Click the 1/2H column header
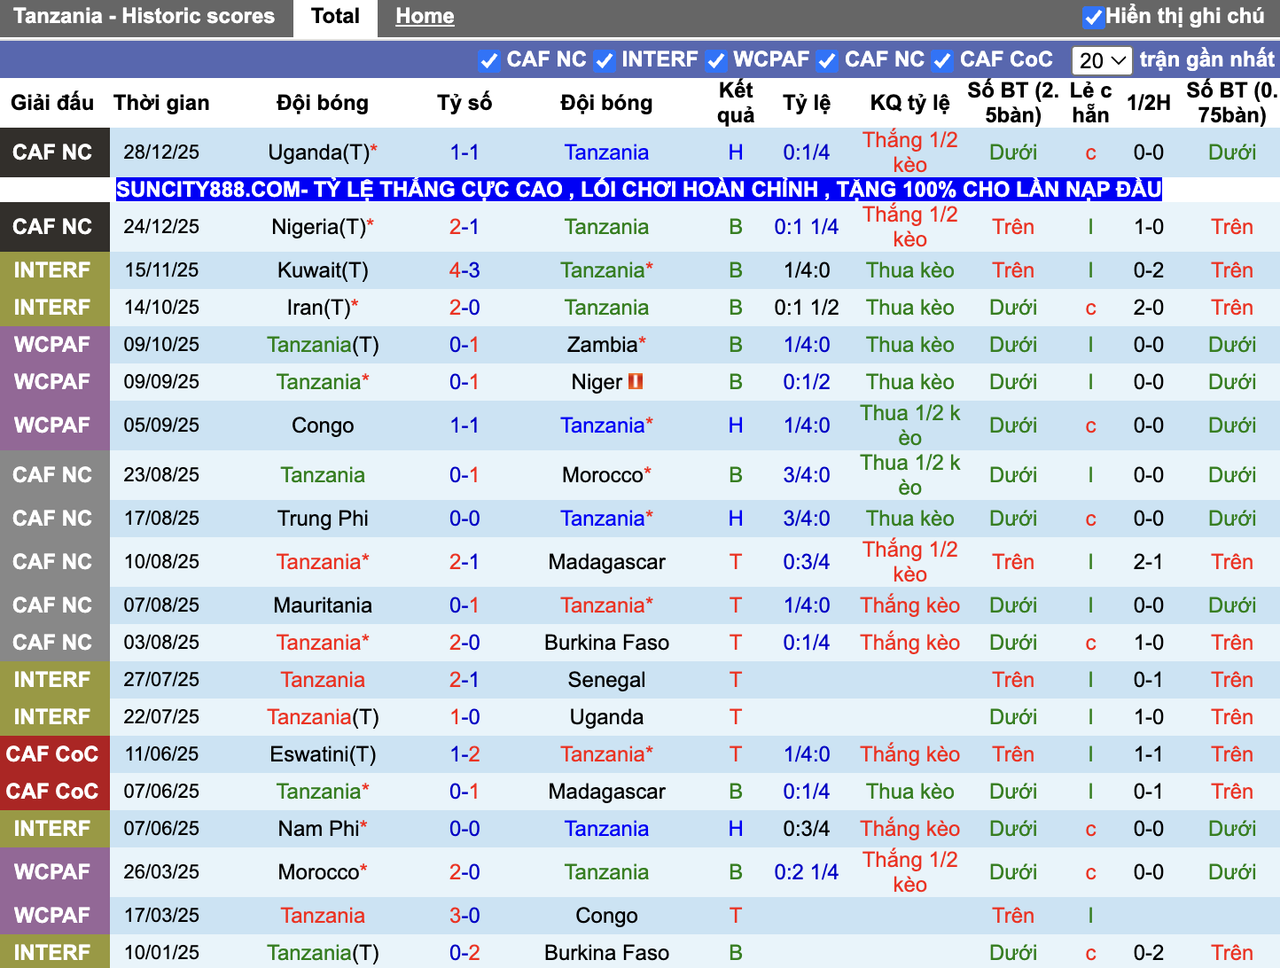 [x=1149, y=103]
